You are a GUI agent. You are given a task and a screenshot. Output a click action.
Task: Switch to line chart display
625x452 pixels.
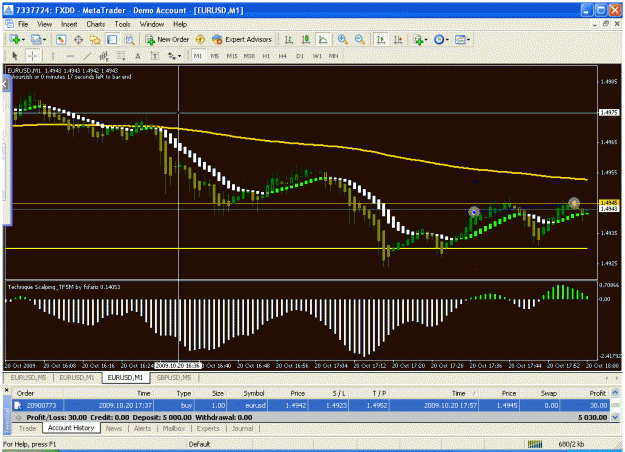click(x=322, y=39)
